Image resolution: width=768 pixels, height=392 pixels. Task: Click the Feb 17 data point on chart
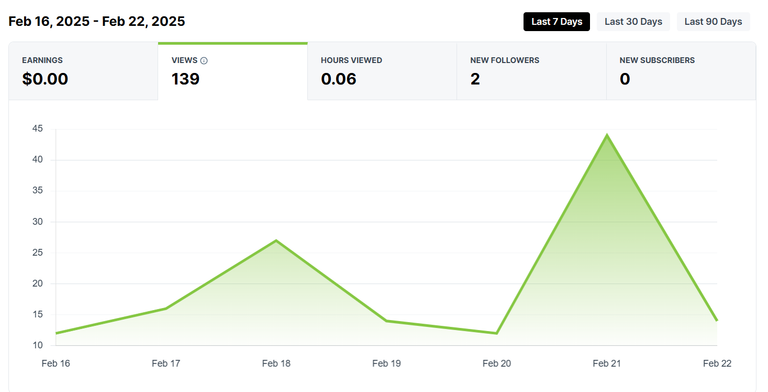click(166, 308)
